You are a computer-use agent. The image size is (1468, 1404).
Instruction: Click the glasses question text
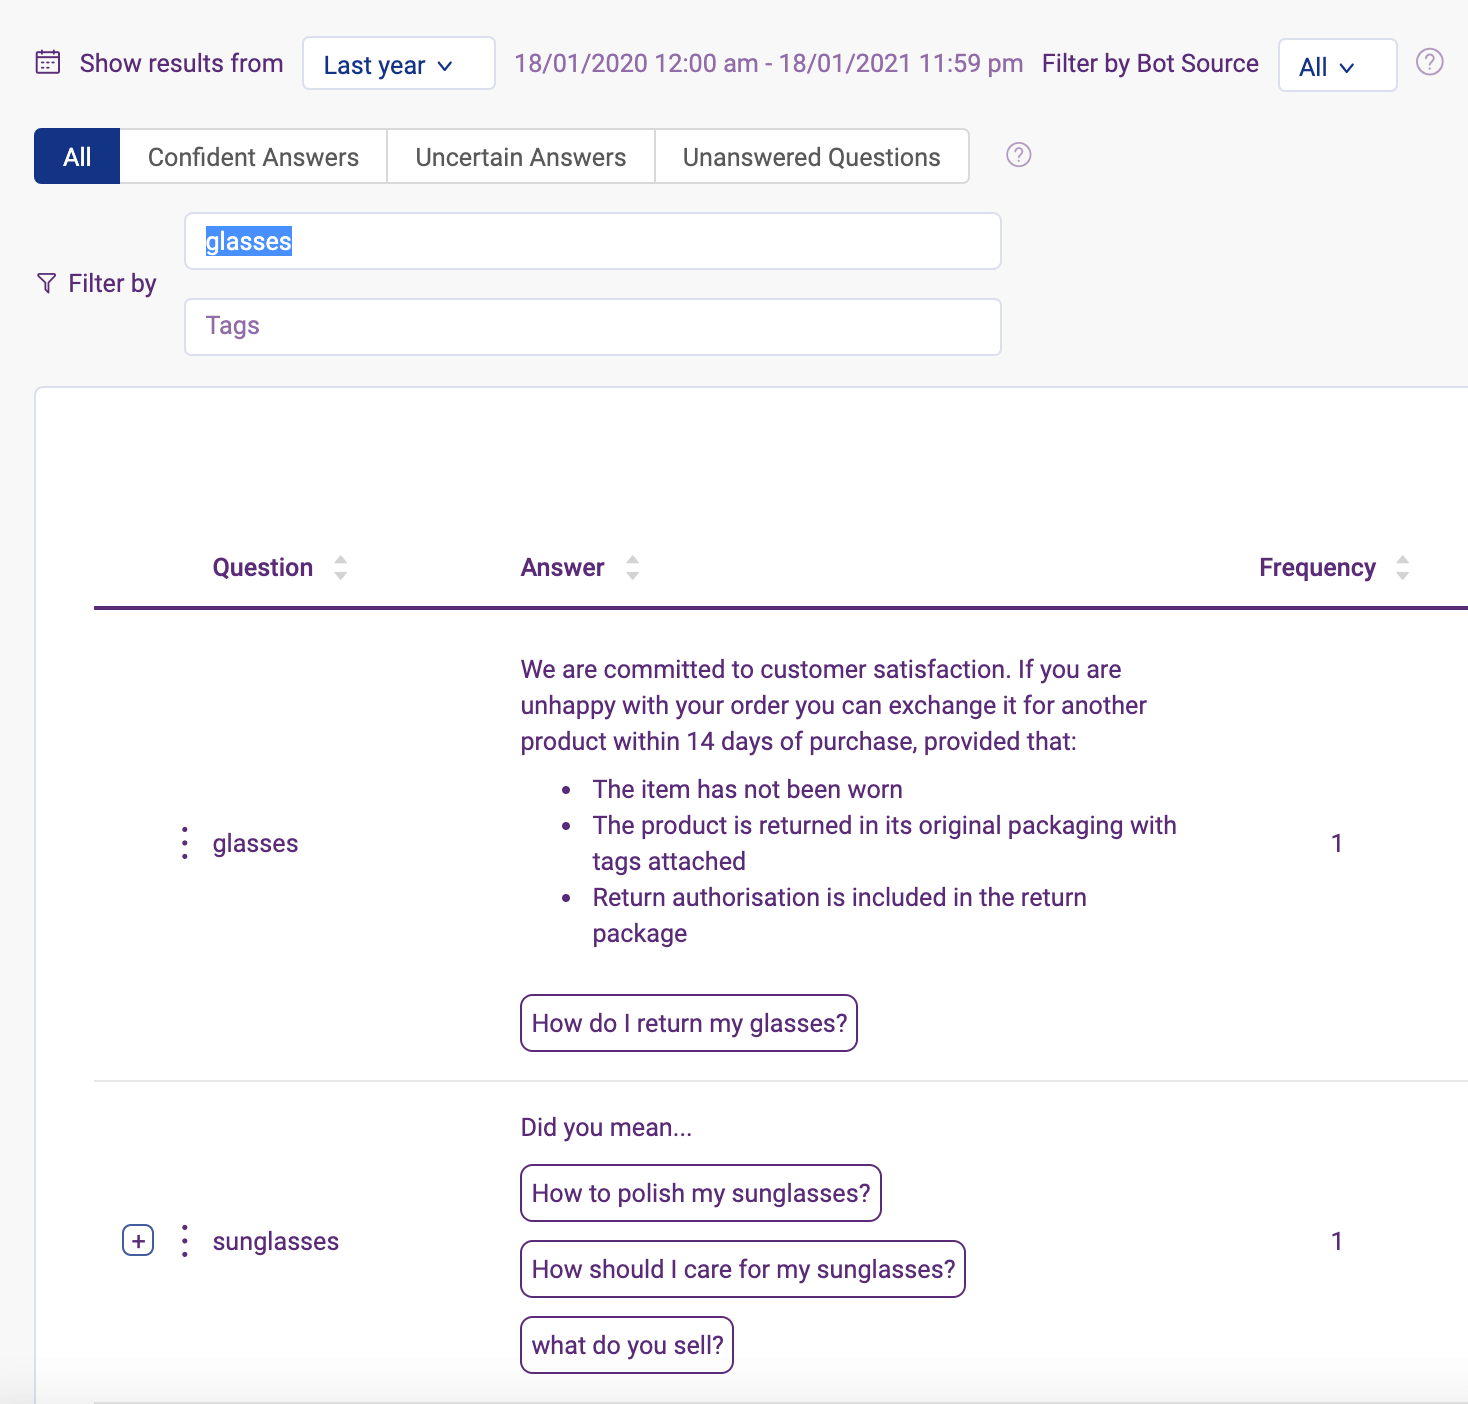[256, 843]
